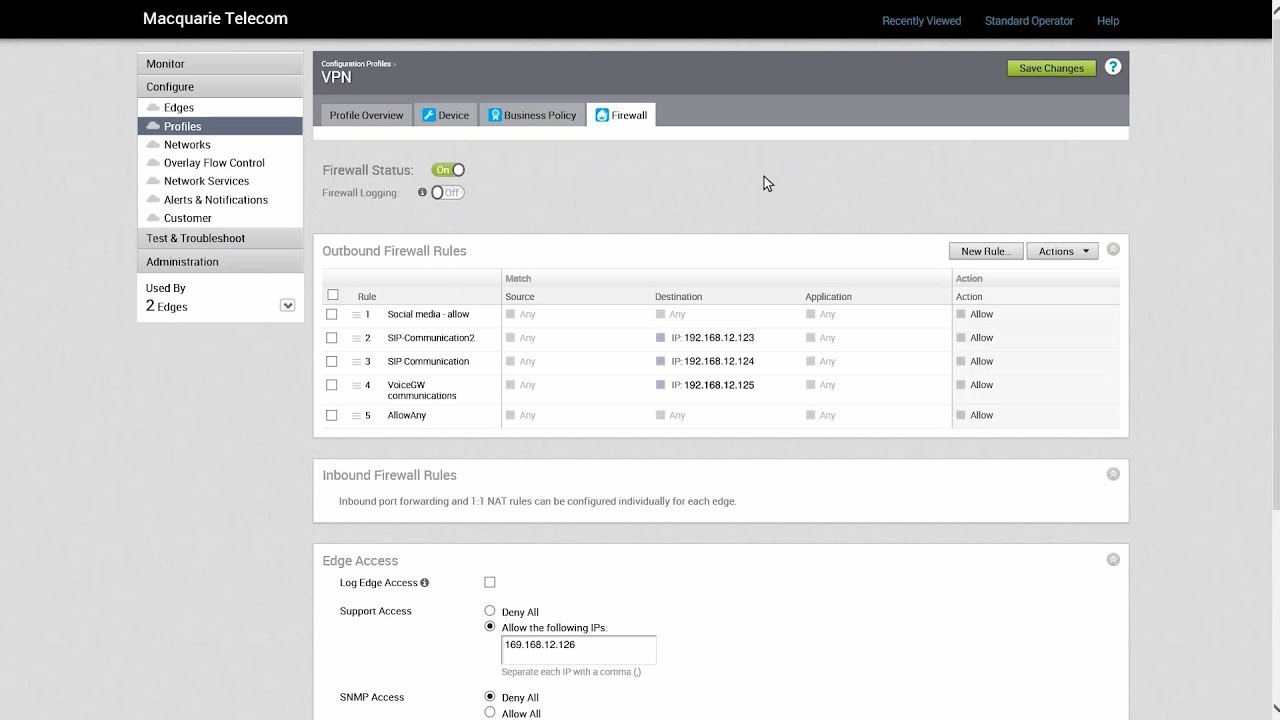Screen dimensions: 1280x720
Task: Open the Recently Viewed menu
Action: click(x=921, y=20)
